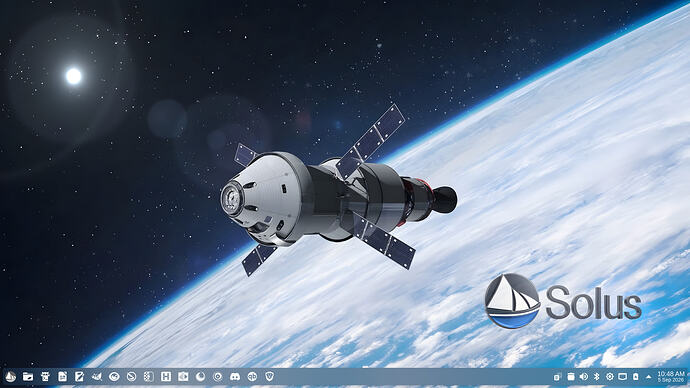
Task: Open the gear-shaped system tray icon
Action: (x=610, y=377)
